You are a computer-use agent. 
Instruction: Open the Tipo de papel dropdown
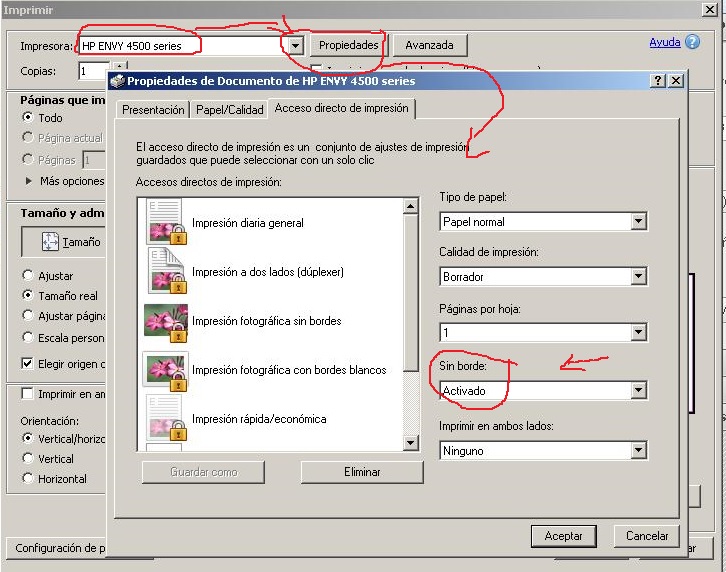(638, 221)
